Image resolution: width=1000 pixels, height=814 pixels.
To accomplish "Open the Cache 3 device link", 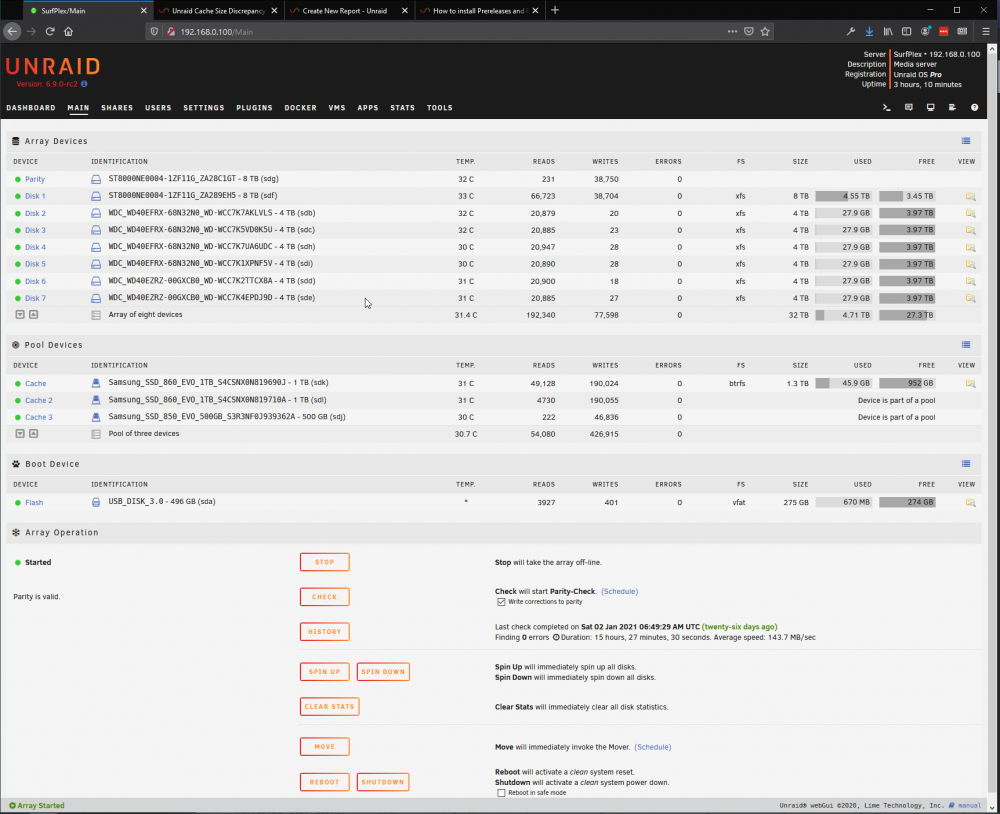I will pos(39,417).
